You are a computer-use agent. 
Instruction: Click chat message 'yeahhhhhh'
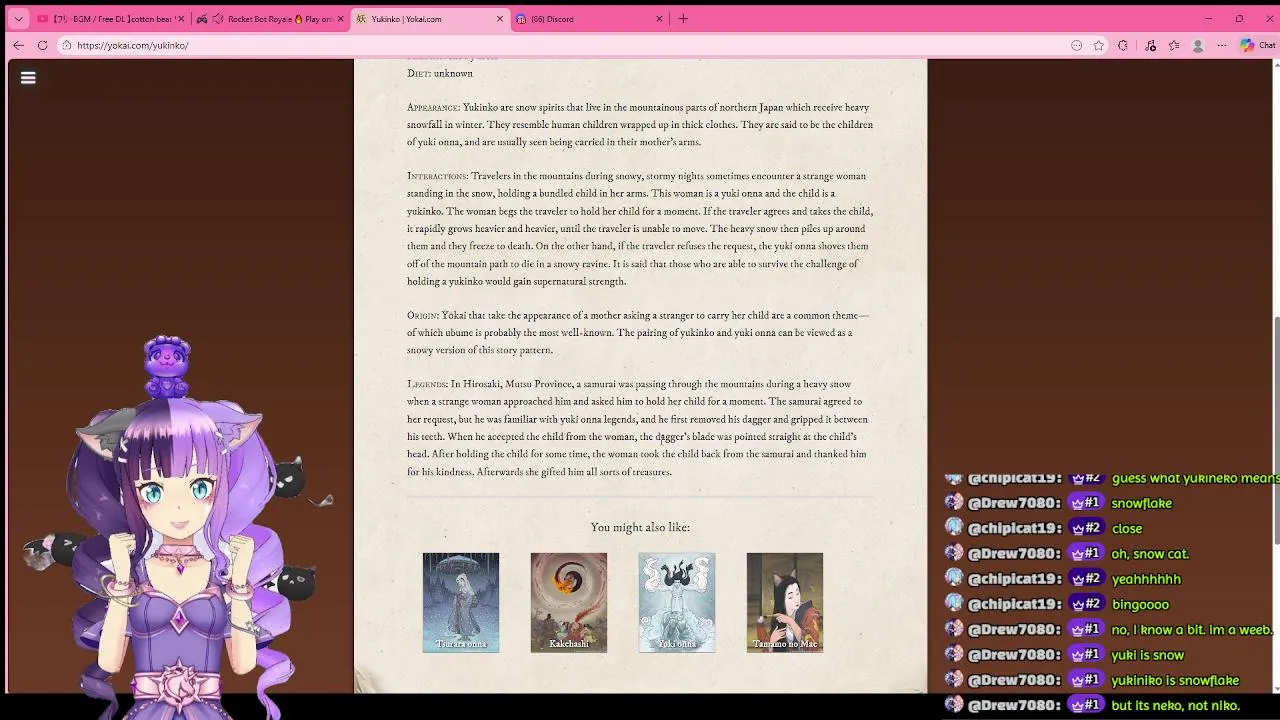(1146, 579)
